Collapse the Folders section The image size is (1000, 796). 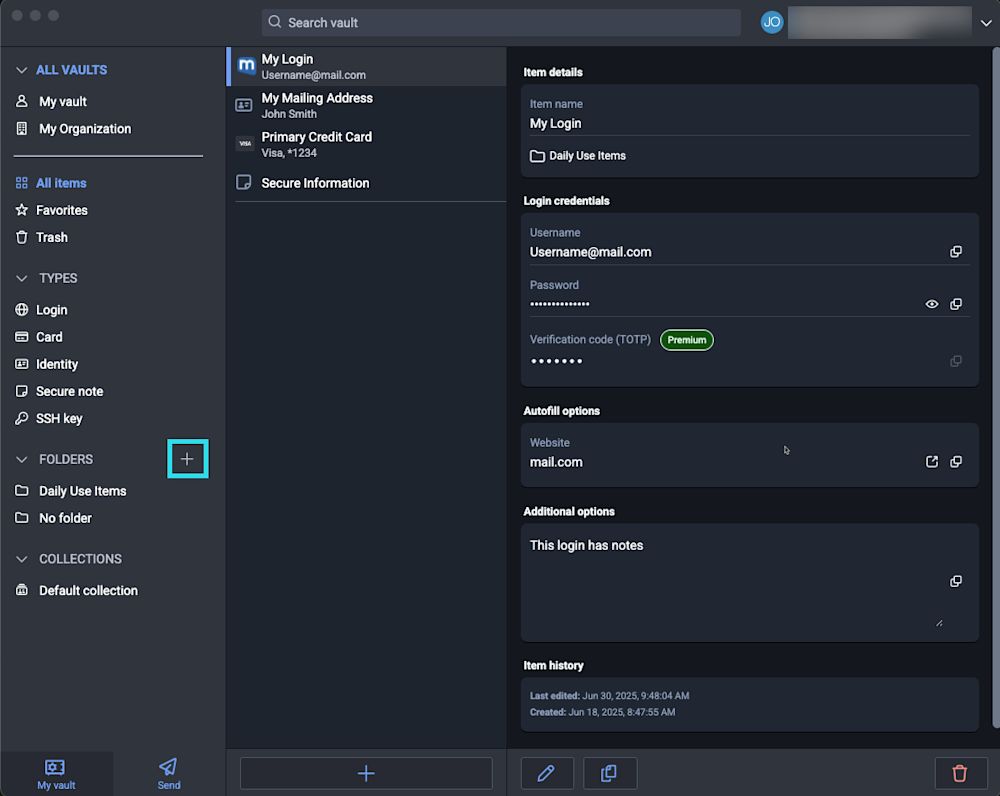[22, 459]
